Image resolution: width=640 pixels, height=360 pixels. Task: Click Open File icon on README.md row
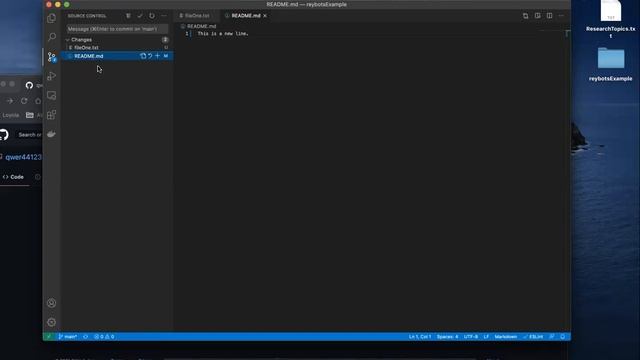tap(143, 56)
